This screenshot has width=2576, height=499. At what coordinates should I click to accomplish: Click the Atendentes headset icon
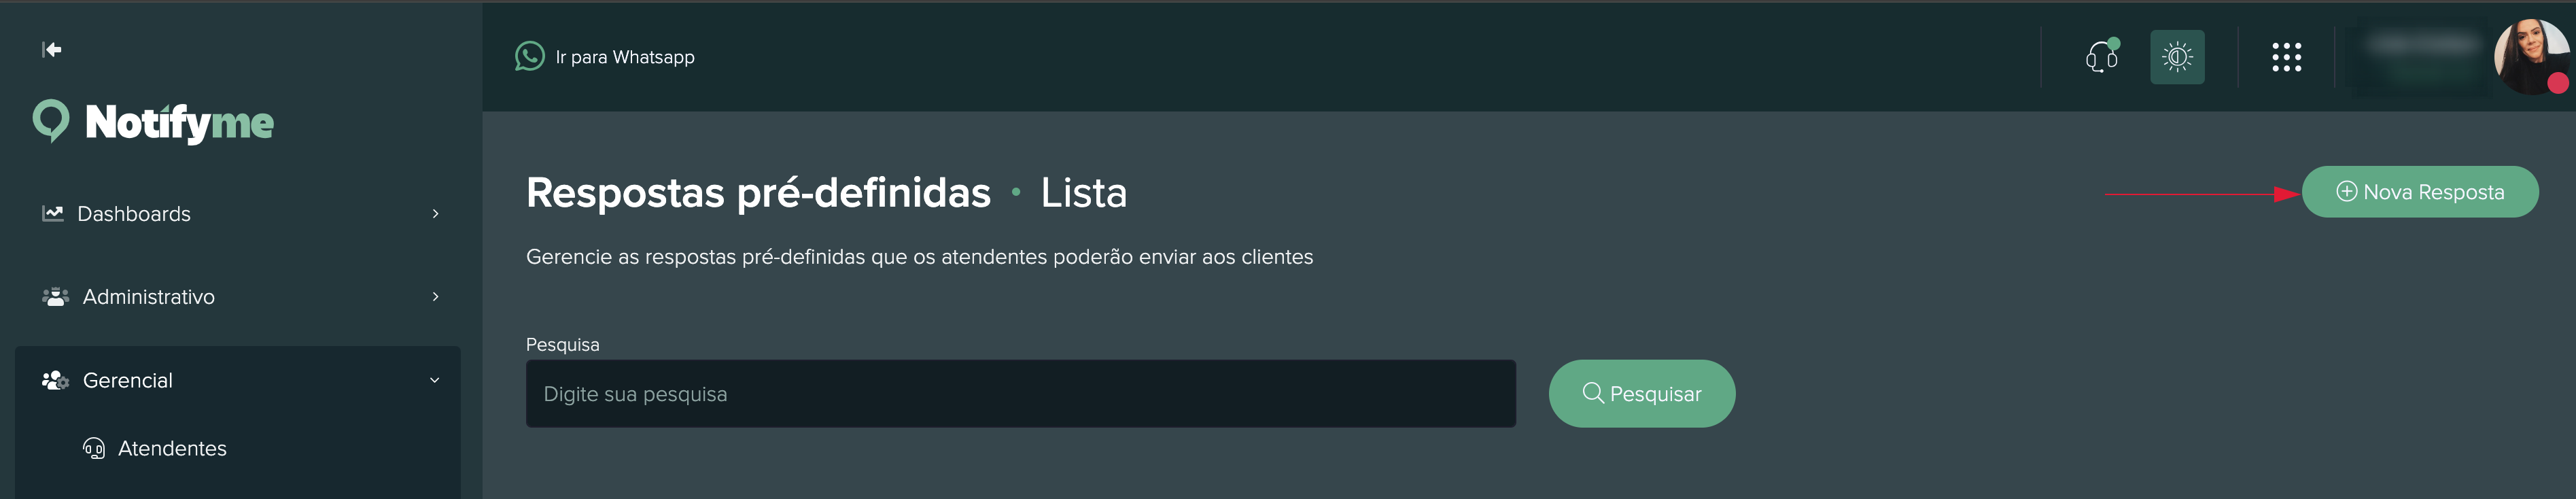pyautogui.click(x=94, y=449)
